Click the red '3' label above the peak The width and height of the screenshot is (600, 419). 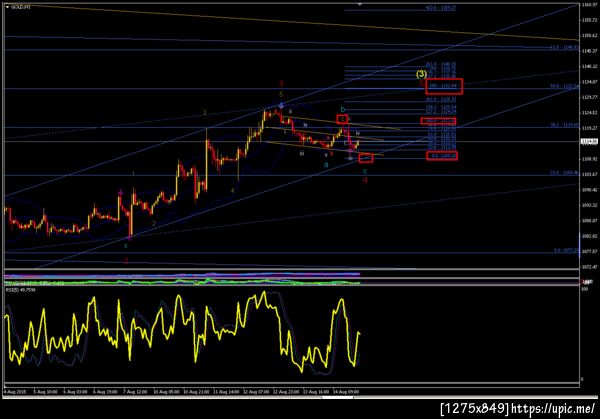coord(281,83)
